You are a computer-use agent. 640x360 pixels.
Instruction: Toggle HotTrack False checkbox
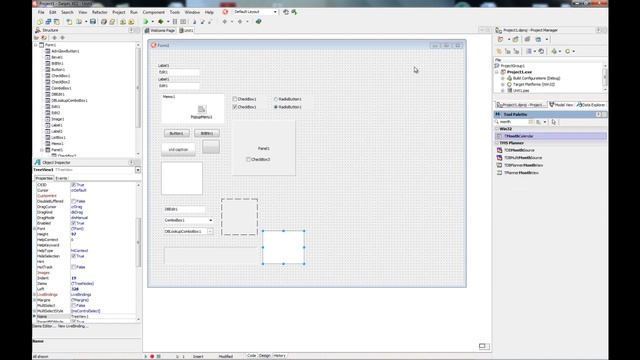pos(74,267)
